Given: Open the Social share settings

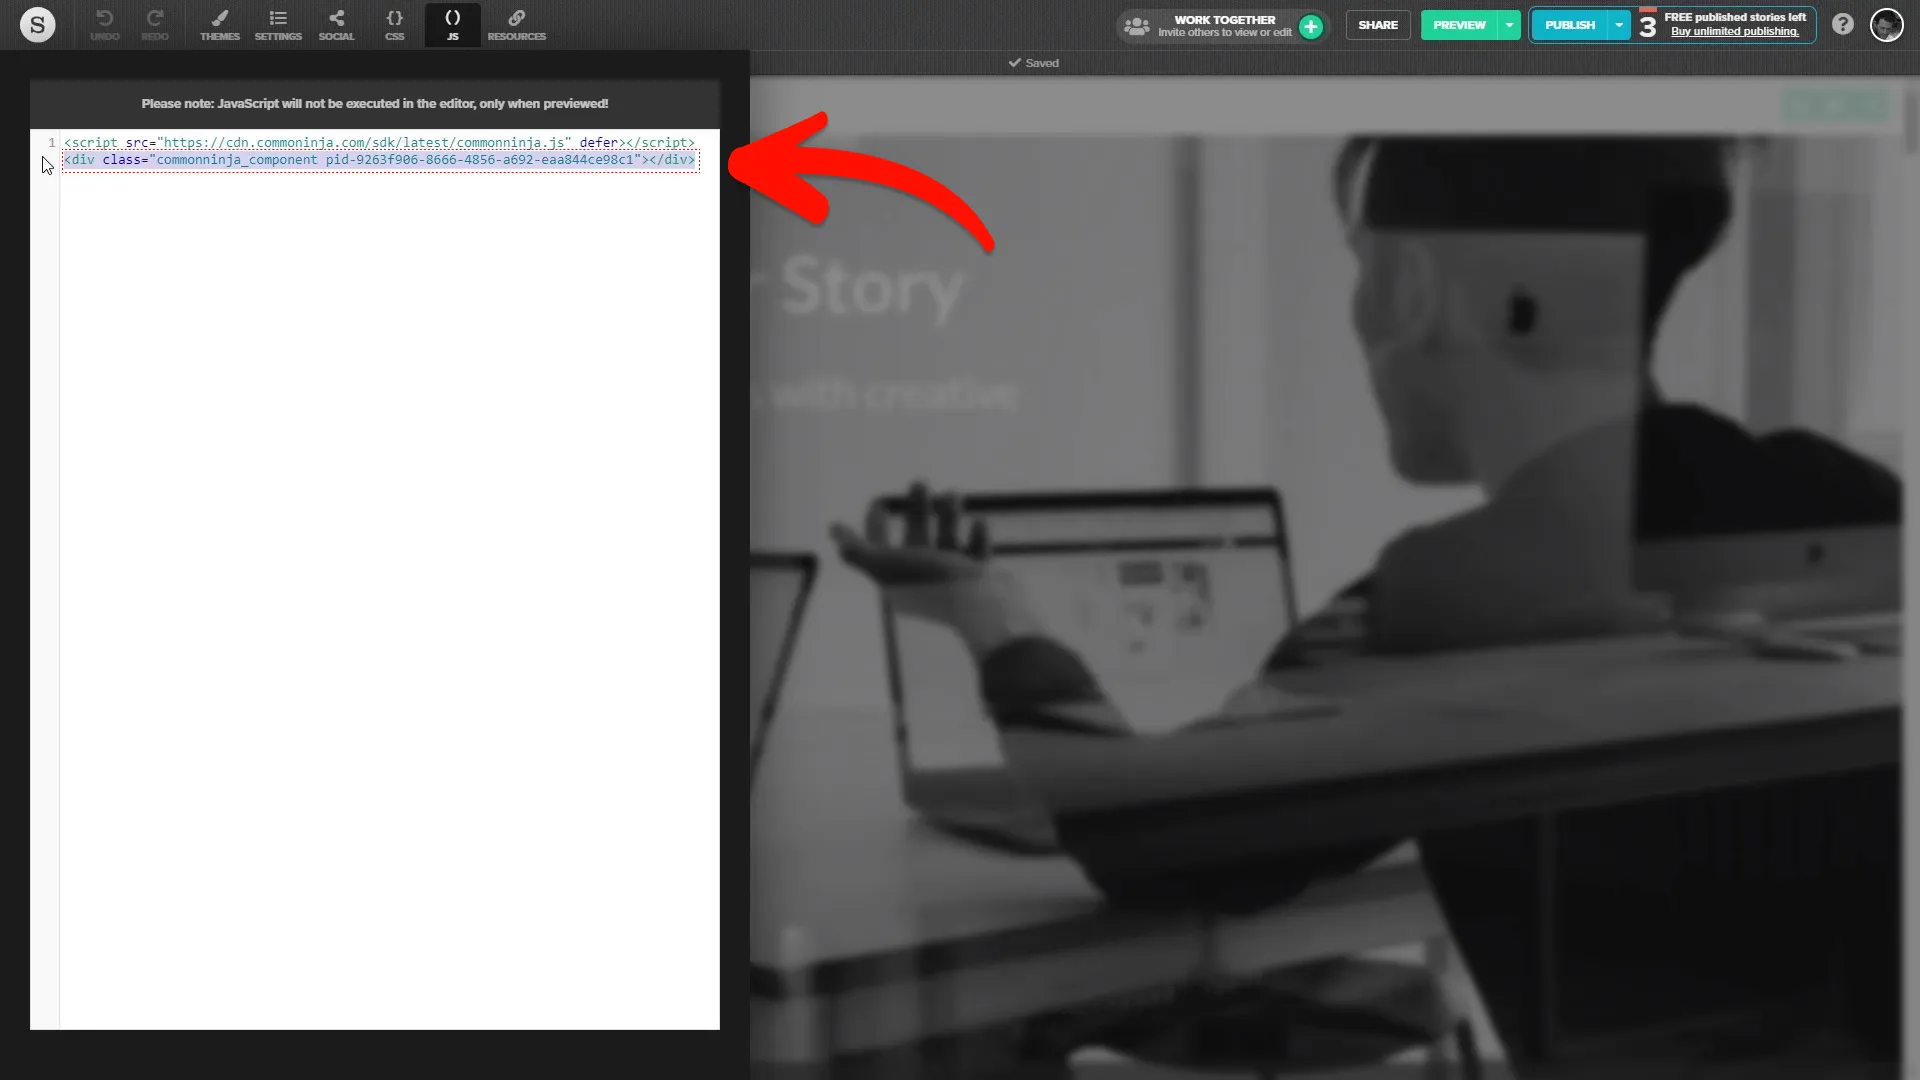Looking at the screenshot, I should (x=336, y=25).
